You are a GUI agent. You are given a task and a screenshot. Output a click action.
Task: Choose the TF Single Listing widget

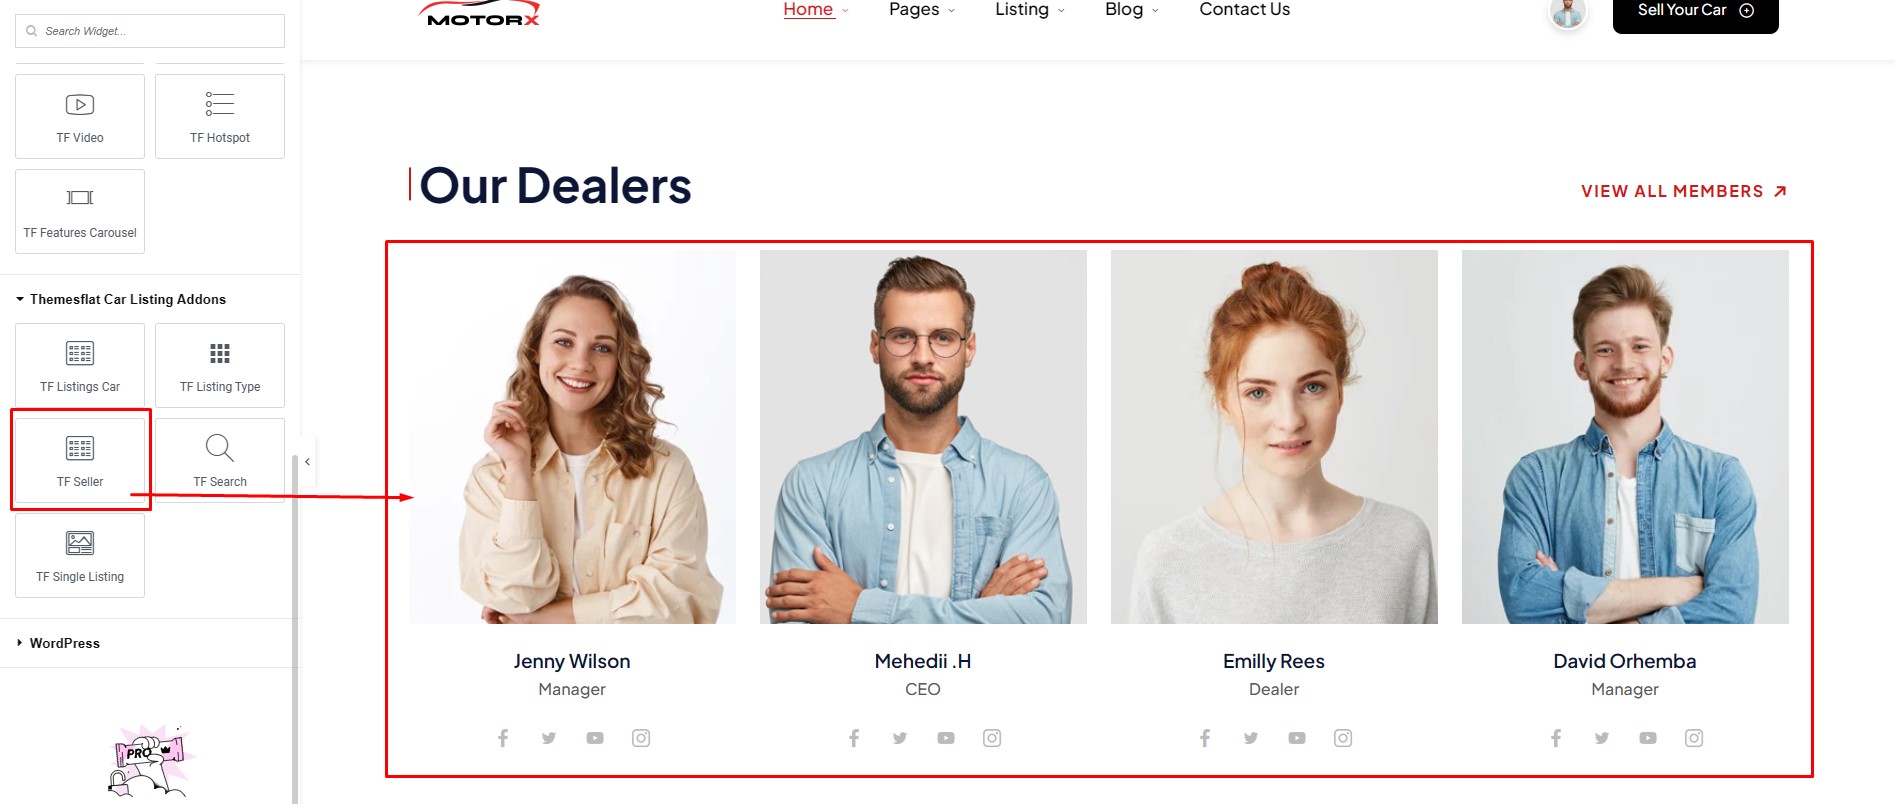click(80, 555)
